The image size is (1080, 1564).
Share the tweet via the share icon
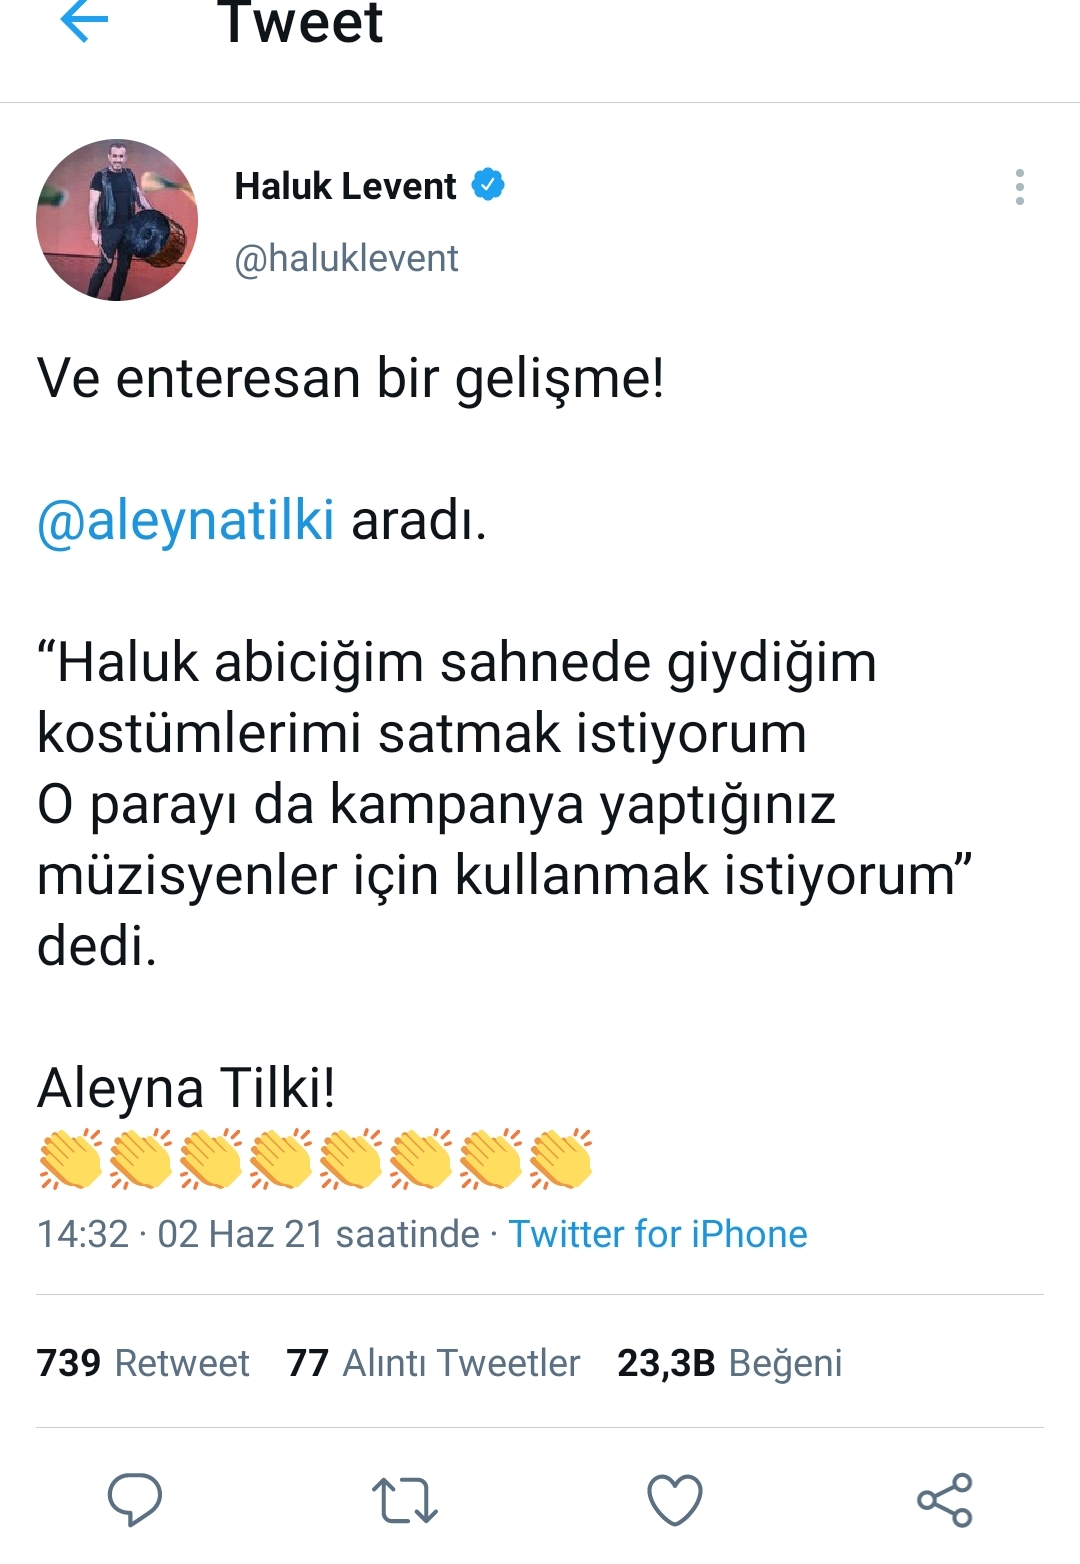945,1500
